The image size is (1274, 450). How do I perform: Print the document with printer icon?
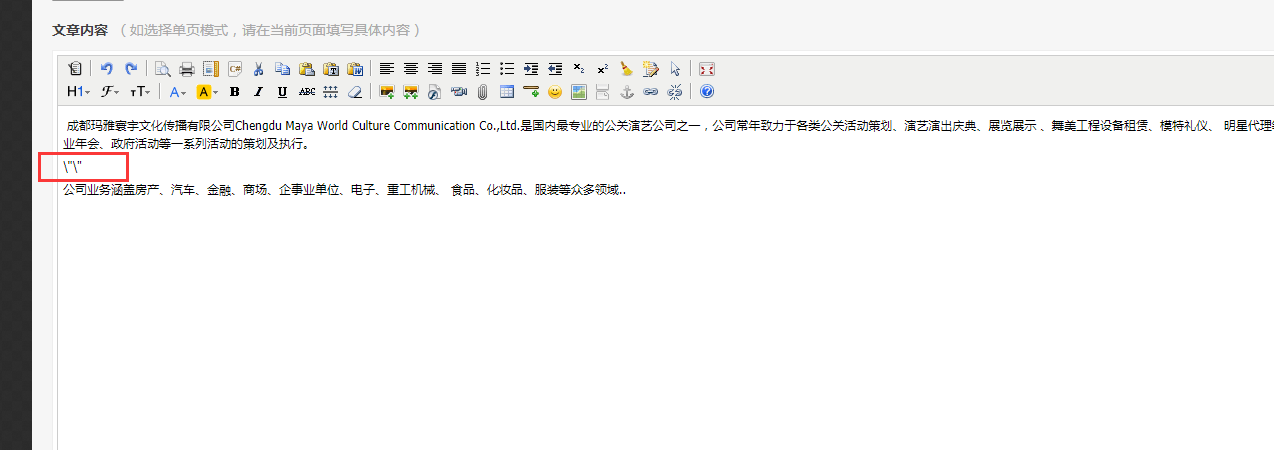pos(186,69)
